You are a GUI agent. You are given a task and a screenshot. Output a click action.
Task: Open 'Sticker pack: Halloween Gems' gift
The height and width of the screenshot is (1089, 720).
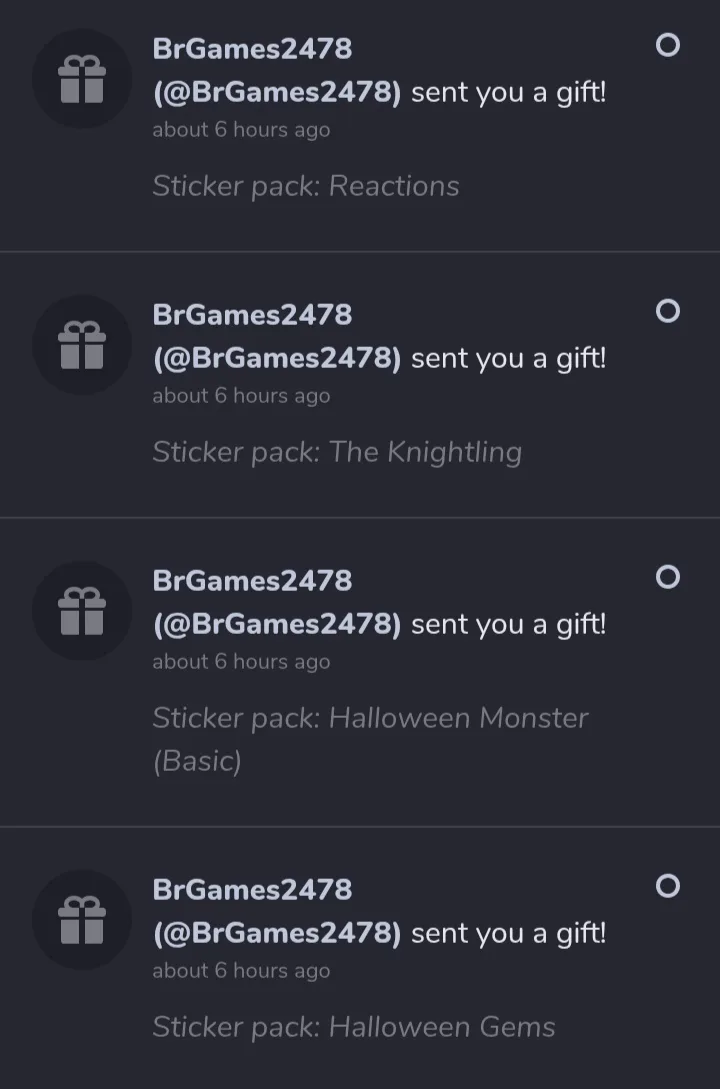coord(354,1027)
